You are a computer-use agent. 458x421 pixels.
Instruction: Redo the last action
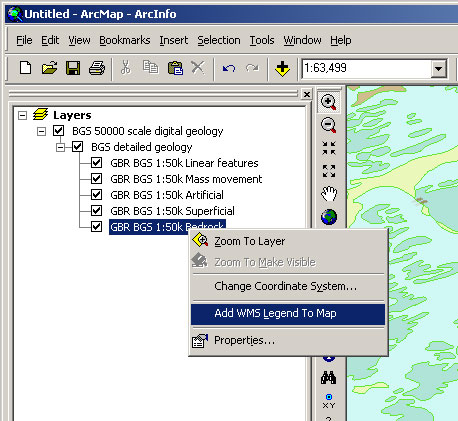pos(252,68)
